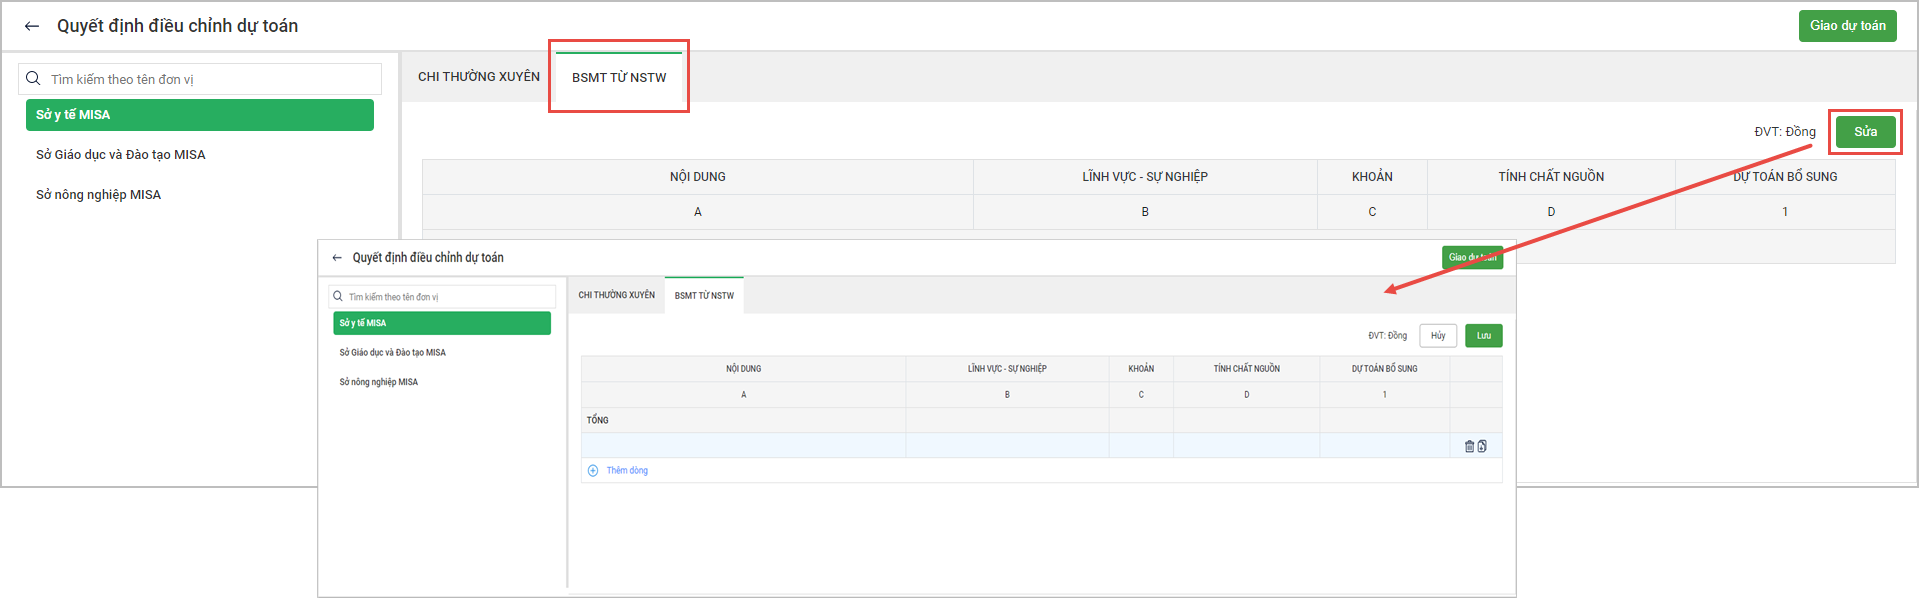Duplicate the row with the copy icon

click(x=1482, y=446)
